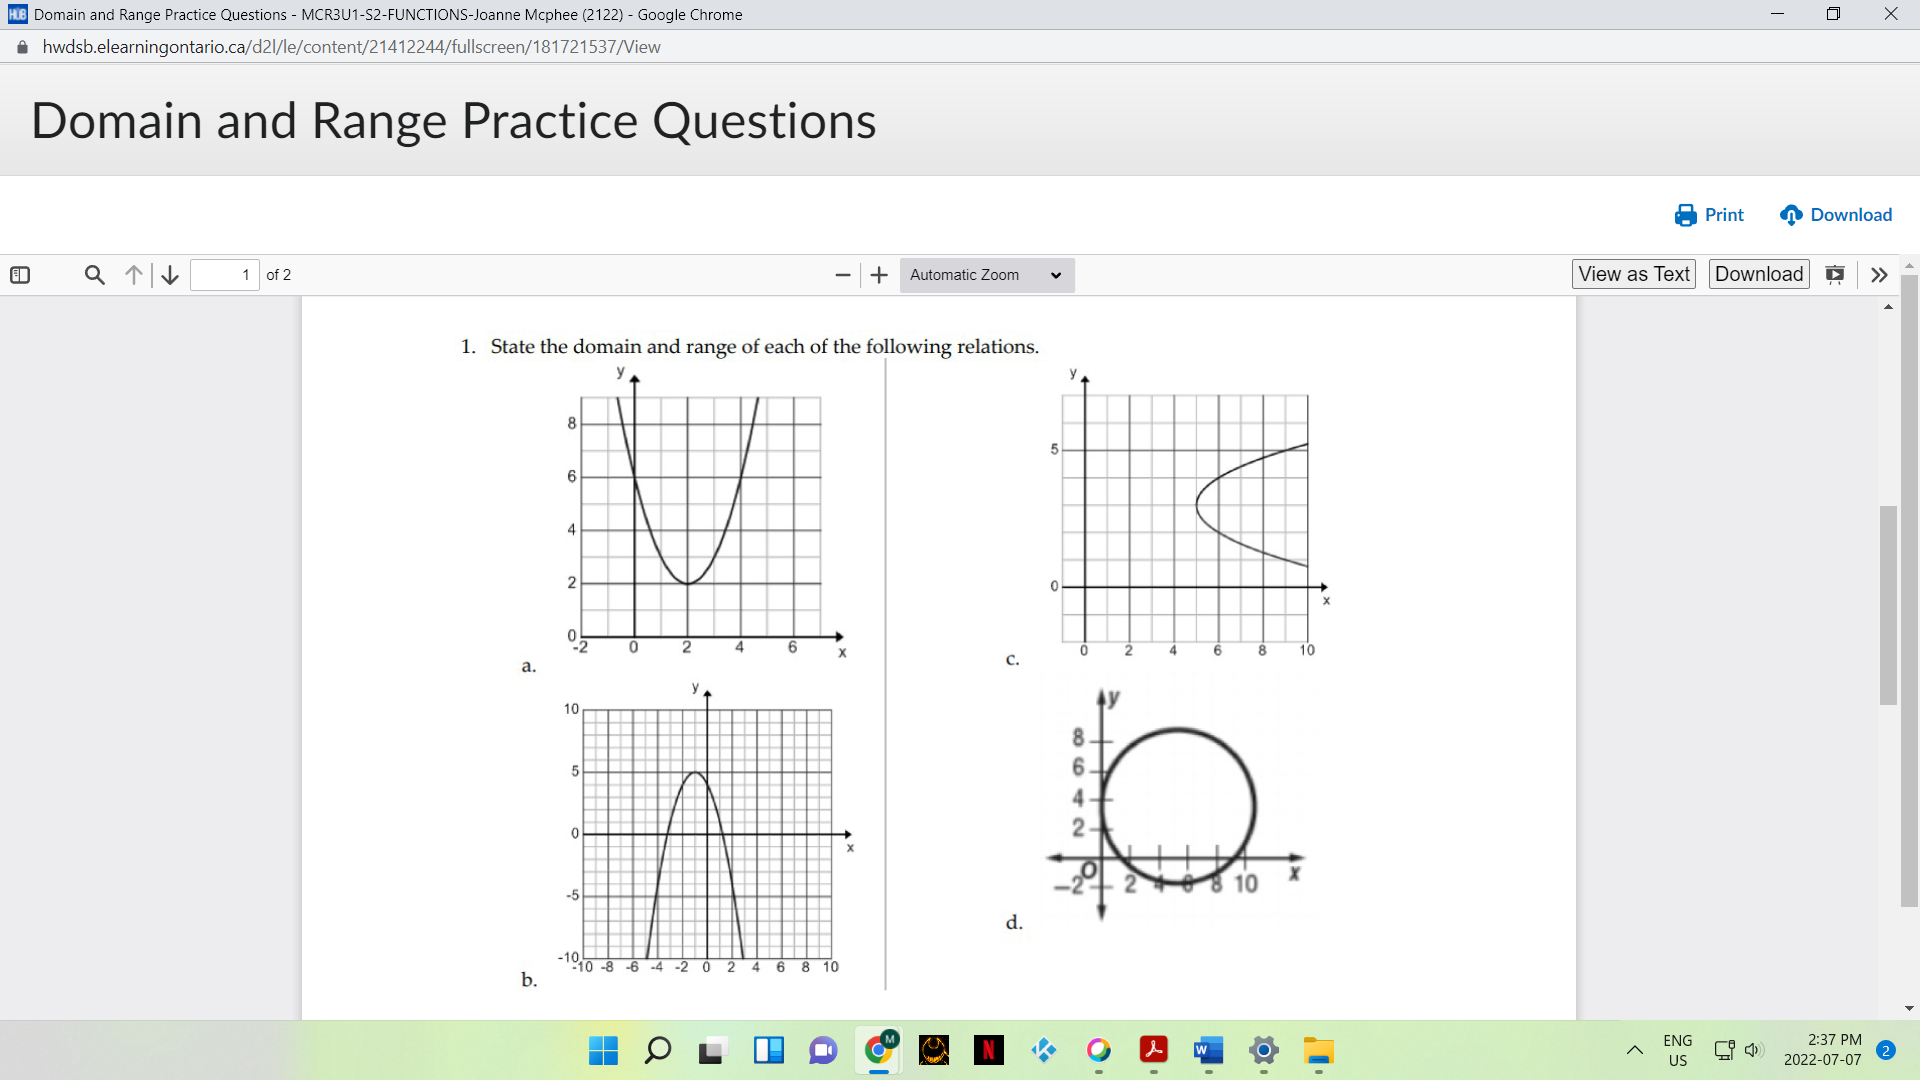Toggle the PDF sidebar panel
Screen dimensions: 1920x1080
21,274
